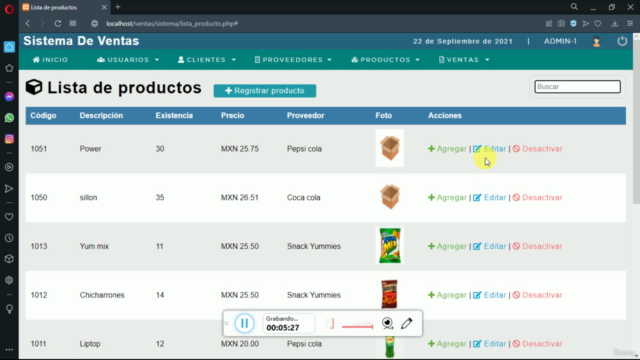Open downloads icon in address bar
The height and width of the screenshot is (360, 640).
coord(615,24)
